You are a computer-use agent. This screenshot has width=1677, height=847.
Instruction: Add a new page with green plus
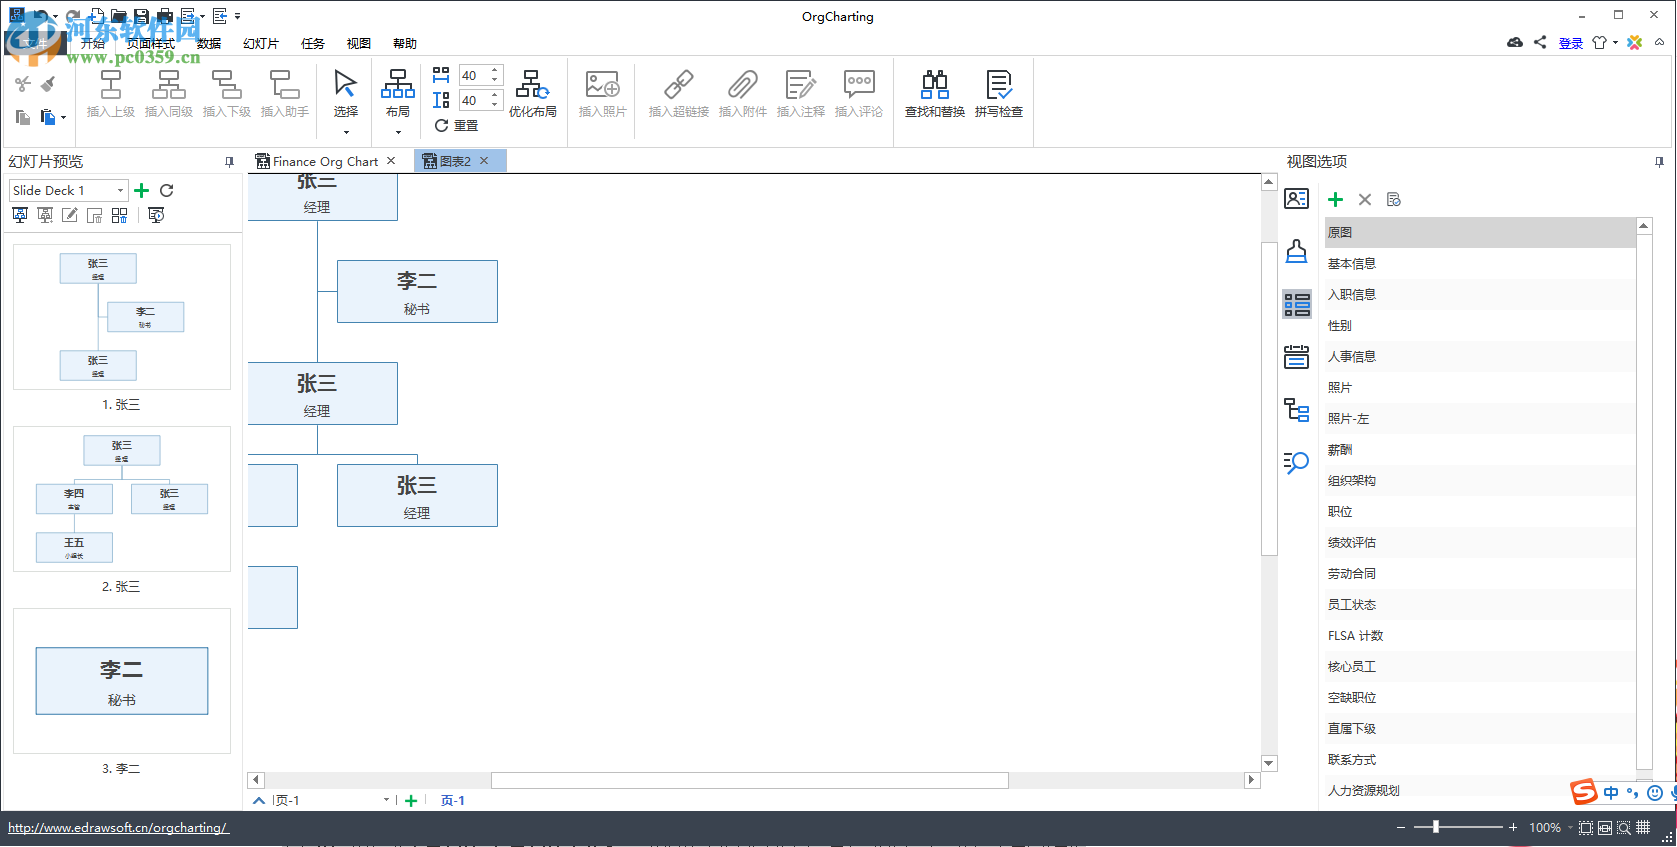pyautogui.click(x=411, y=800)
